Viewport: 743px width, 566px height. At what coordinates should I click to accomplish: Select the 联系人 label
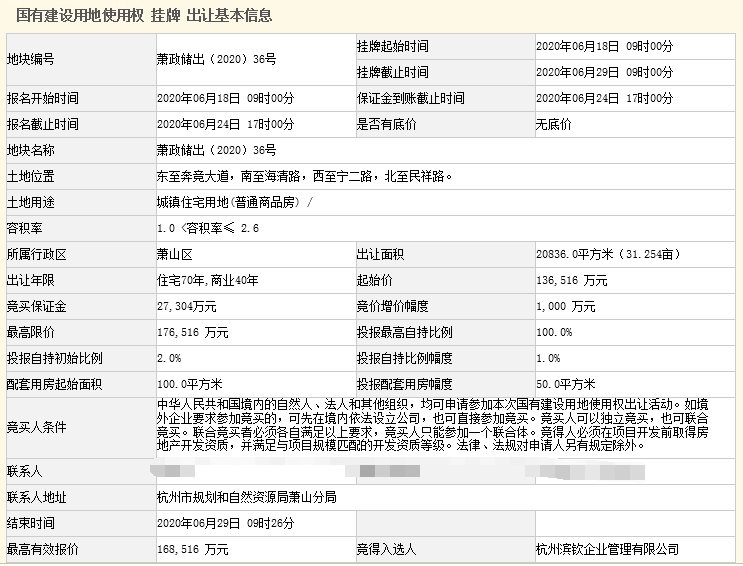(x=25, y=472)
